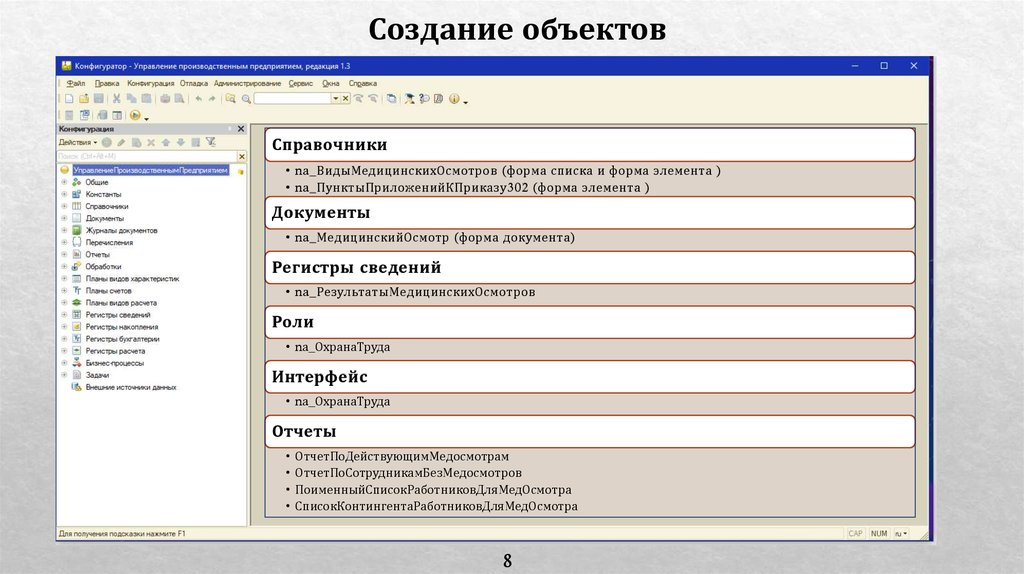Click the Add item icon in Конфигурация panel
The width and height of the screenshot is (1024, 574).
click(106, 142)
